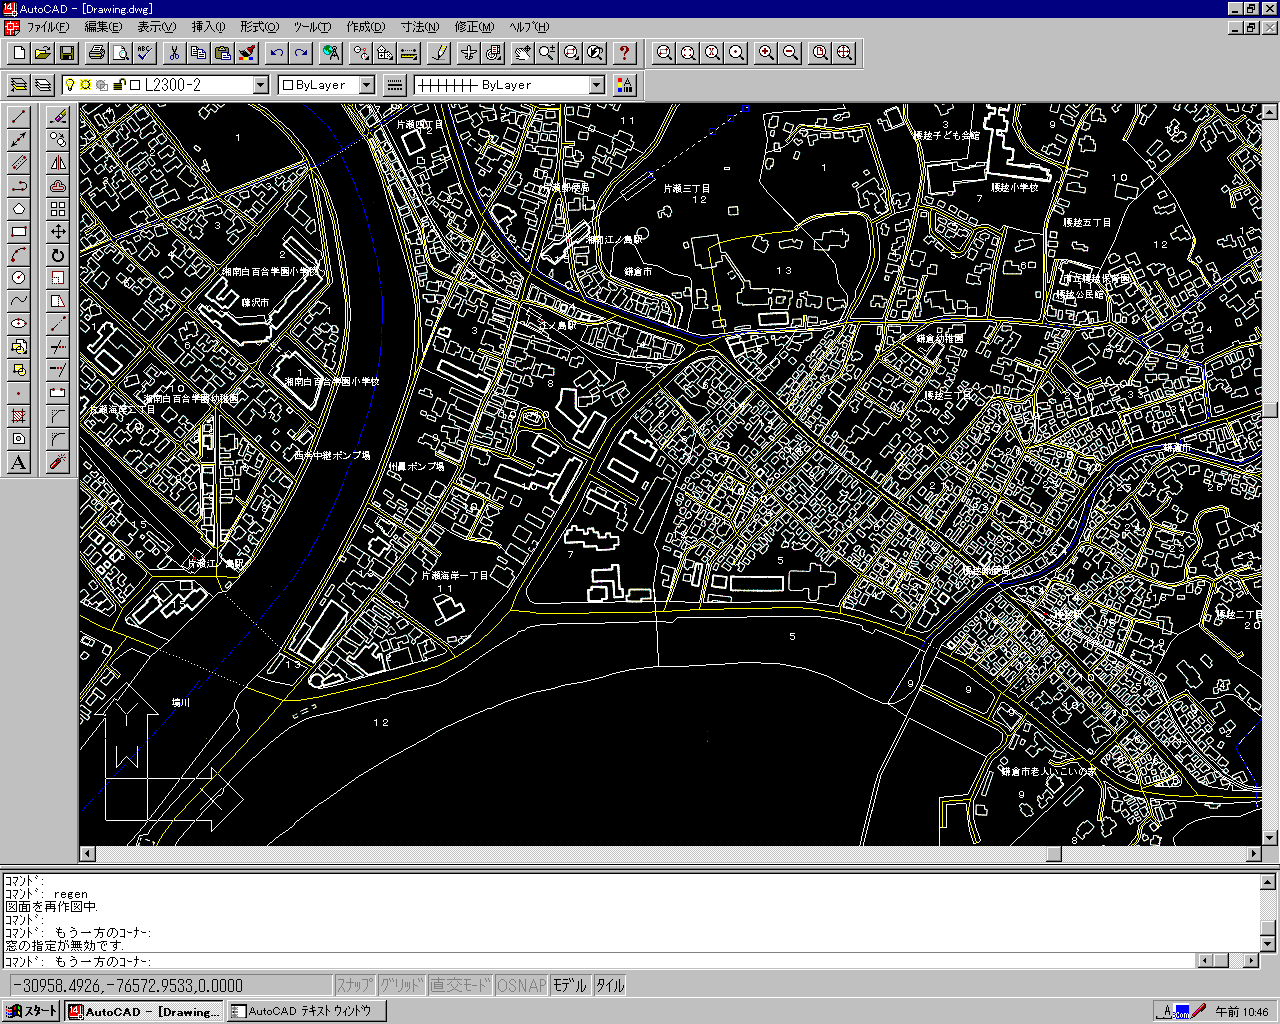Toggle Ortho mode in status bar
The height and width of the screenshot is (1024, 1280).
(x=460, y=985)
